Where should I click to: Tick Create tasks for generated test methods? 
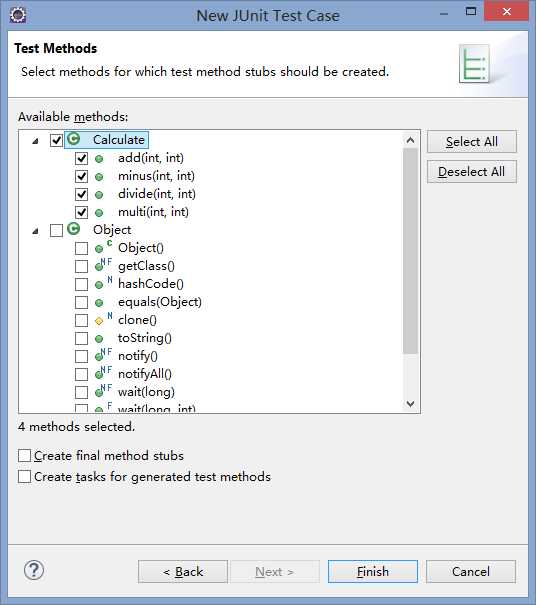(24, 477)
